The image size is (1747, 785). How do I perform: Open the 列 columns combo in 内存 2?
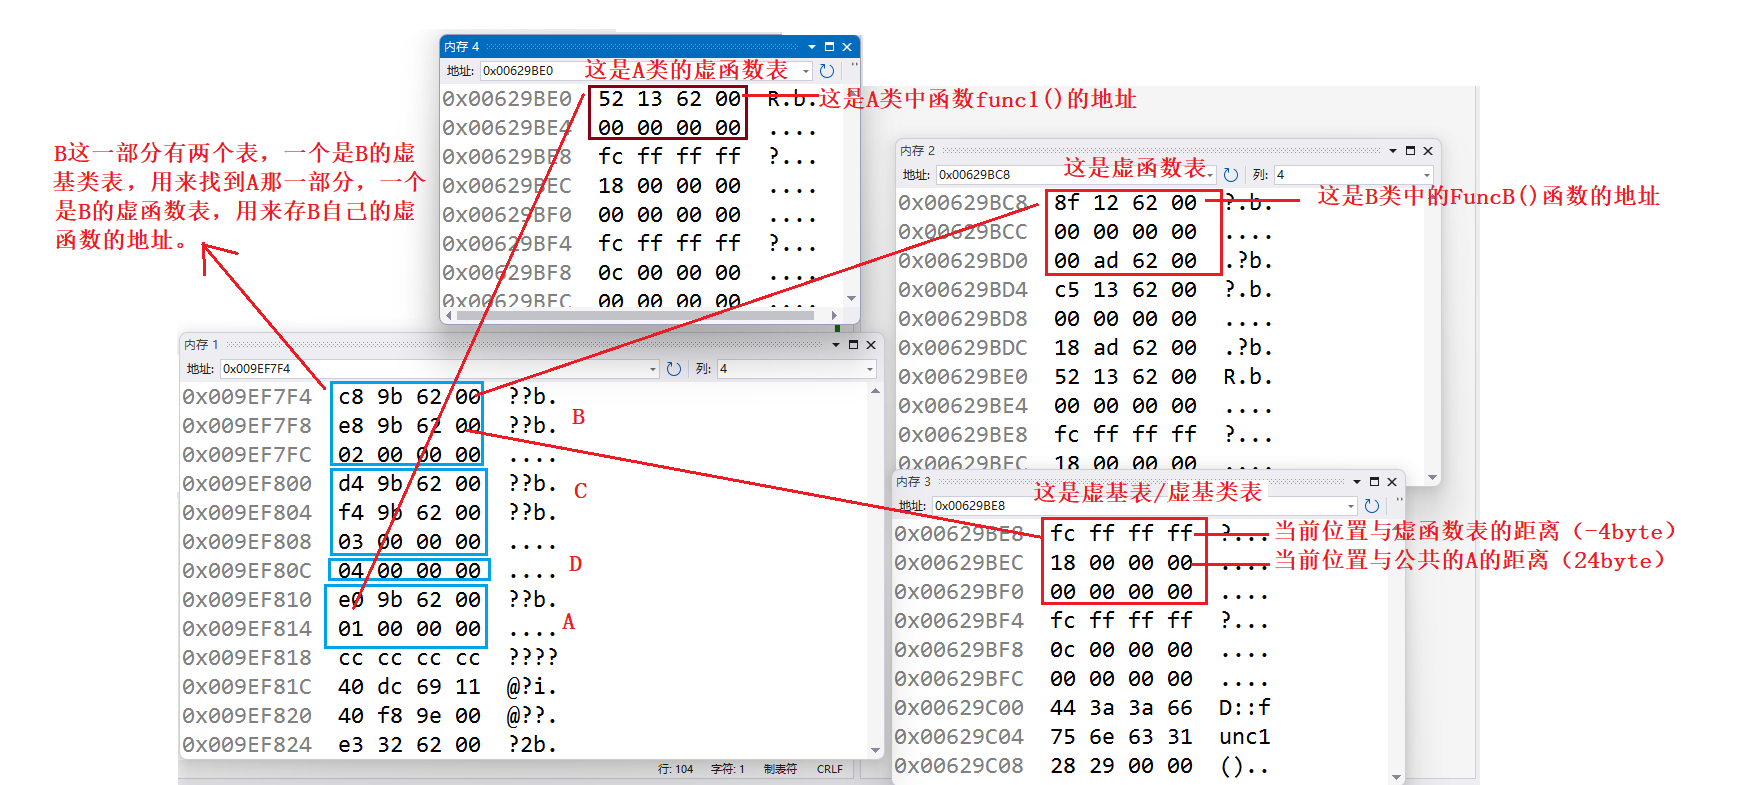tap(1353, 175)
